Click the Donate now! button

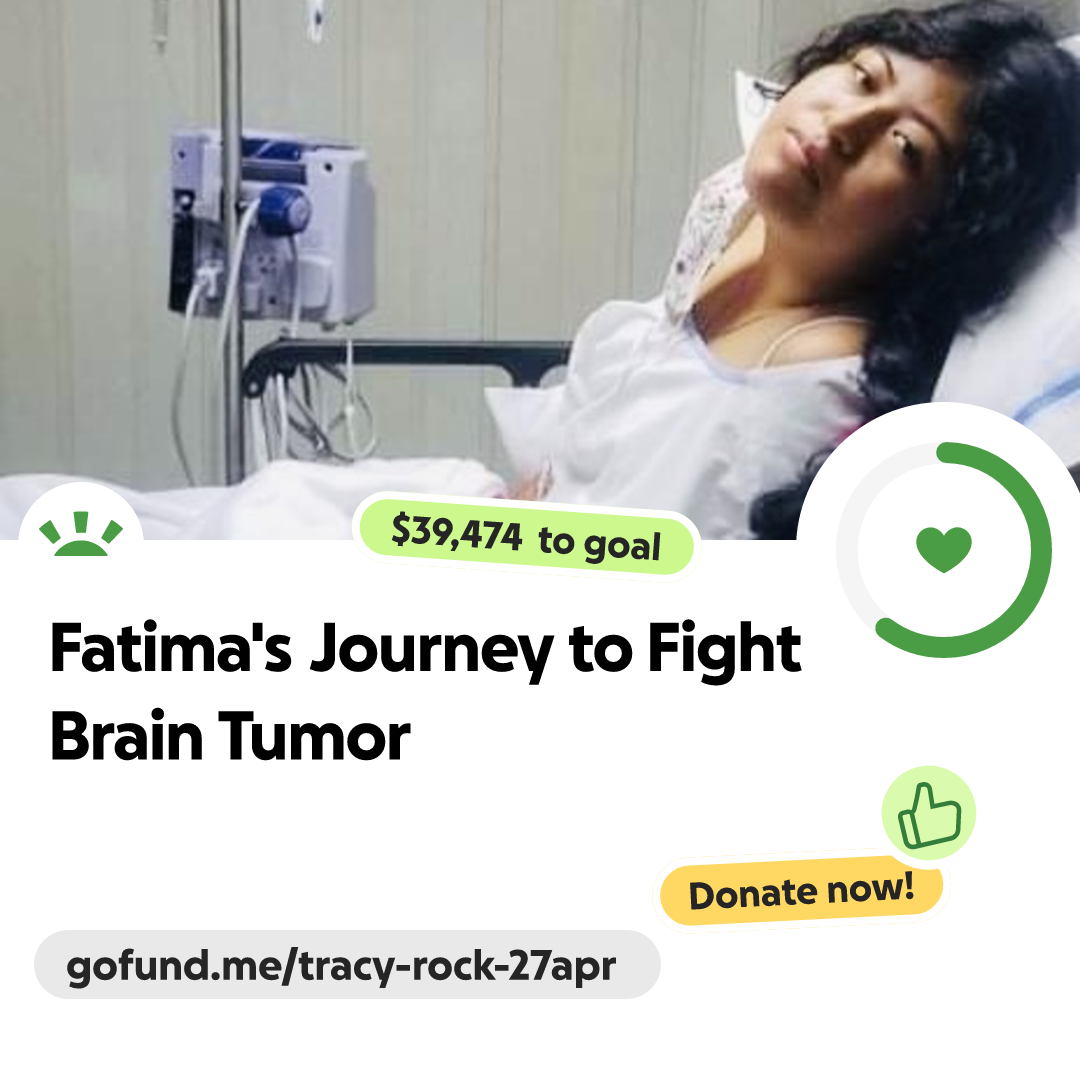click(x=801, y=892)
